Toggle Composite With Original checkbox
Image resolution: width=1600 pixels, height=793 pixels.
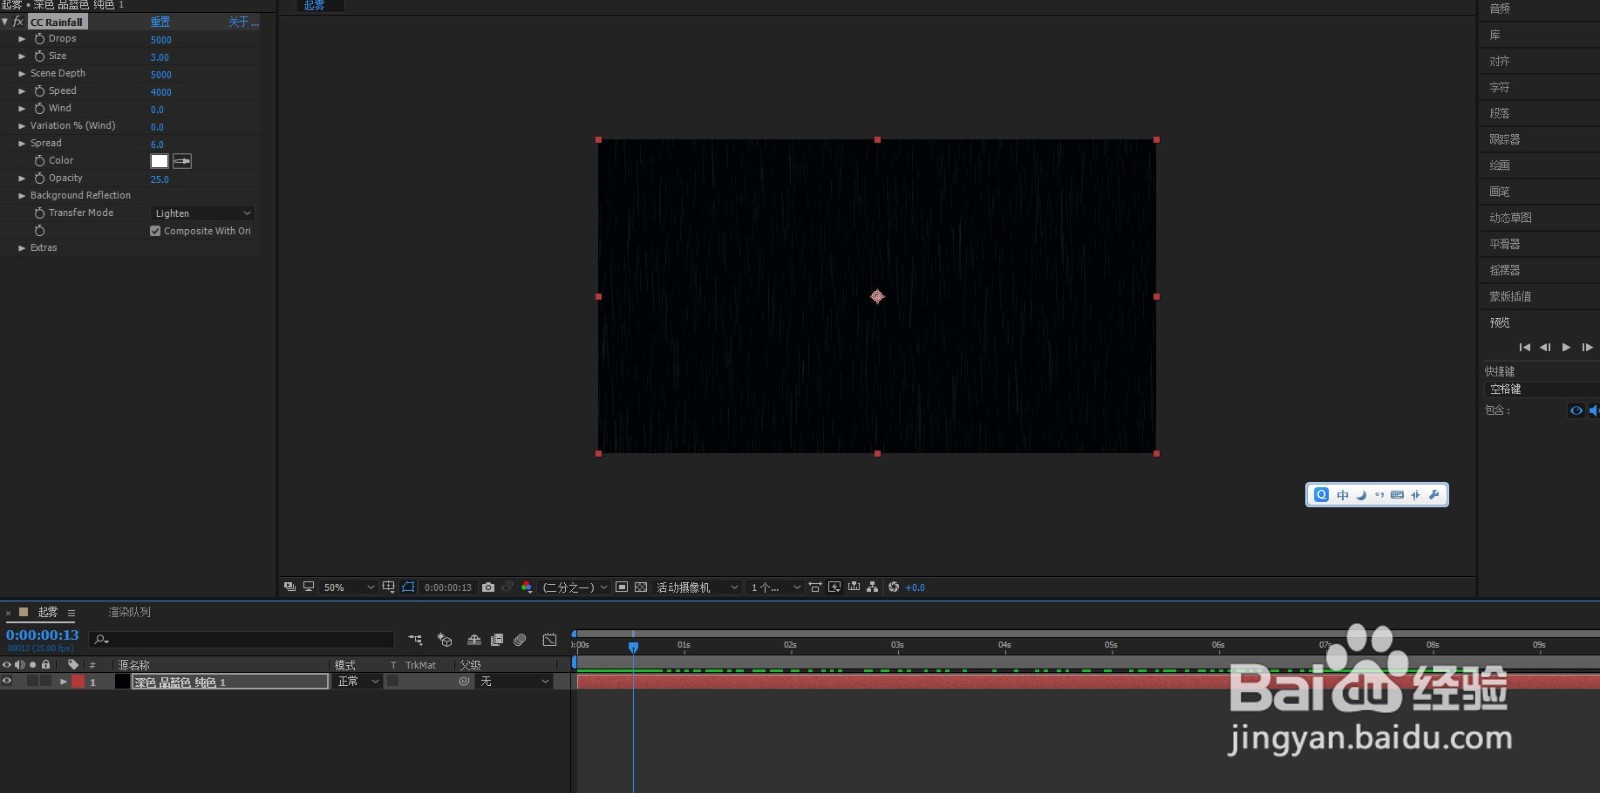tap(155, 231)
